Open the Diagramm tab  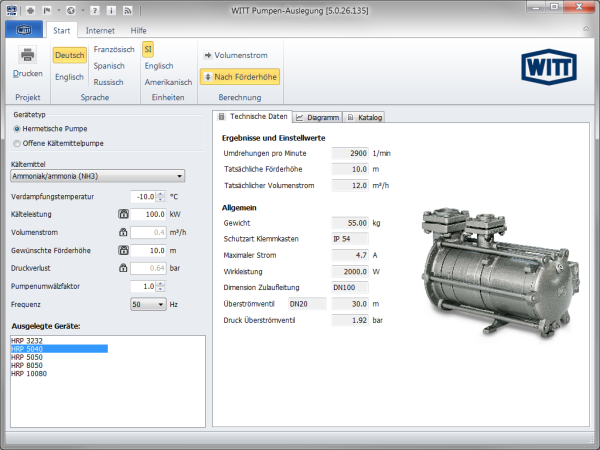318,117
